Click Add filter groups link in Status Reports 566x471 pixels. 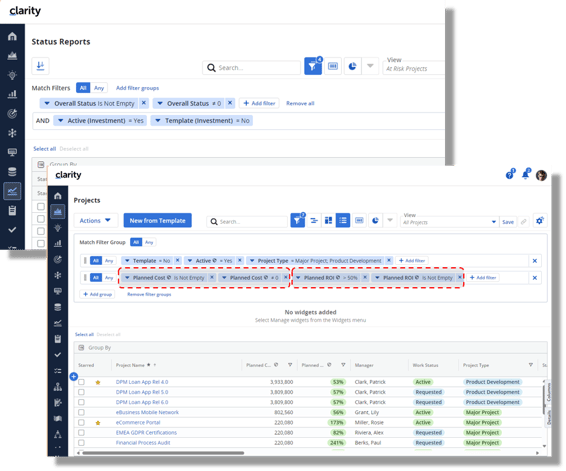137,88
